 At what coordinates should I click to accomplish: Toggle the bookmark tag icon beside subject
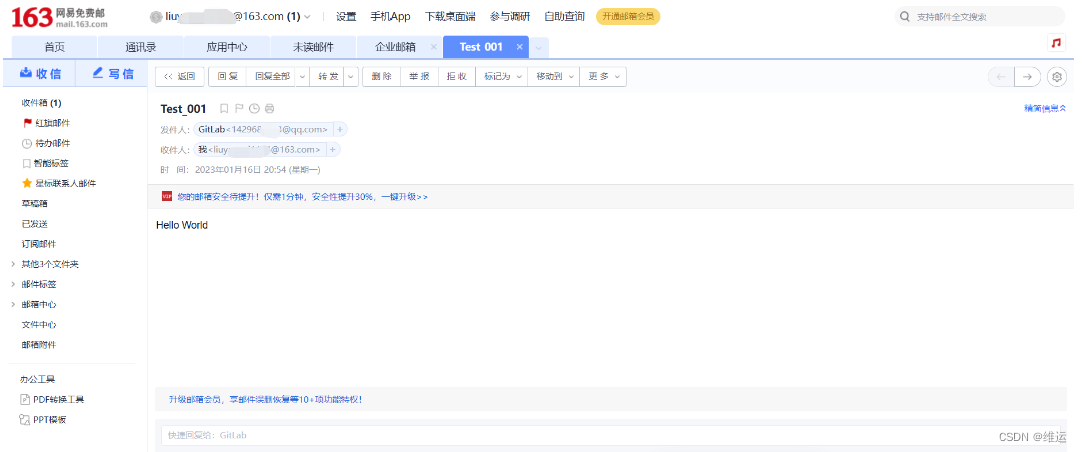pos(224,108)
